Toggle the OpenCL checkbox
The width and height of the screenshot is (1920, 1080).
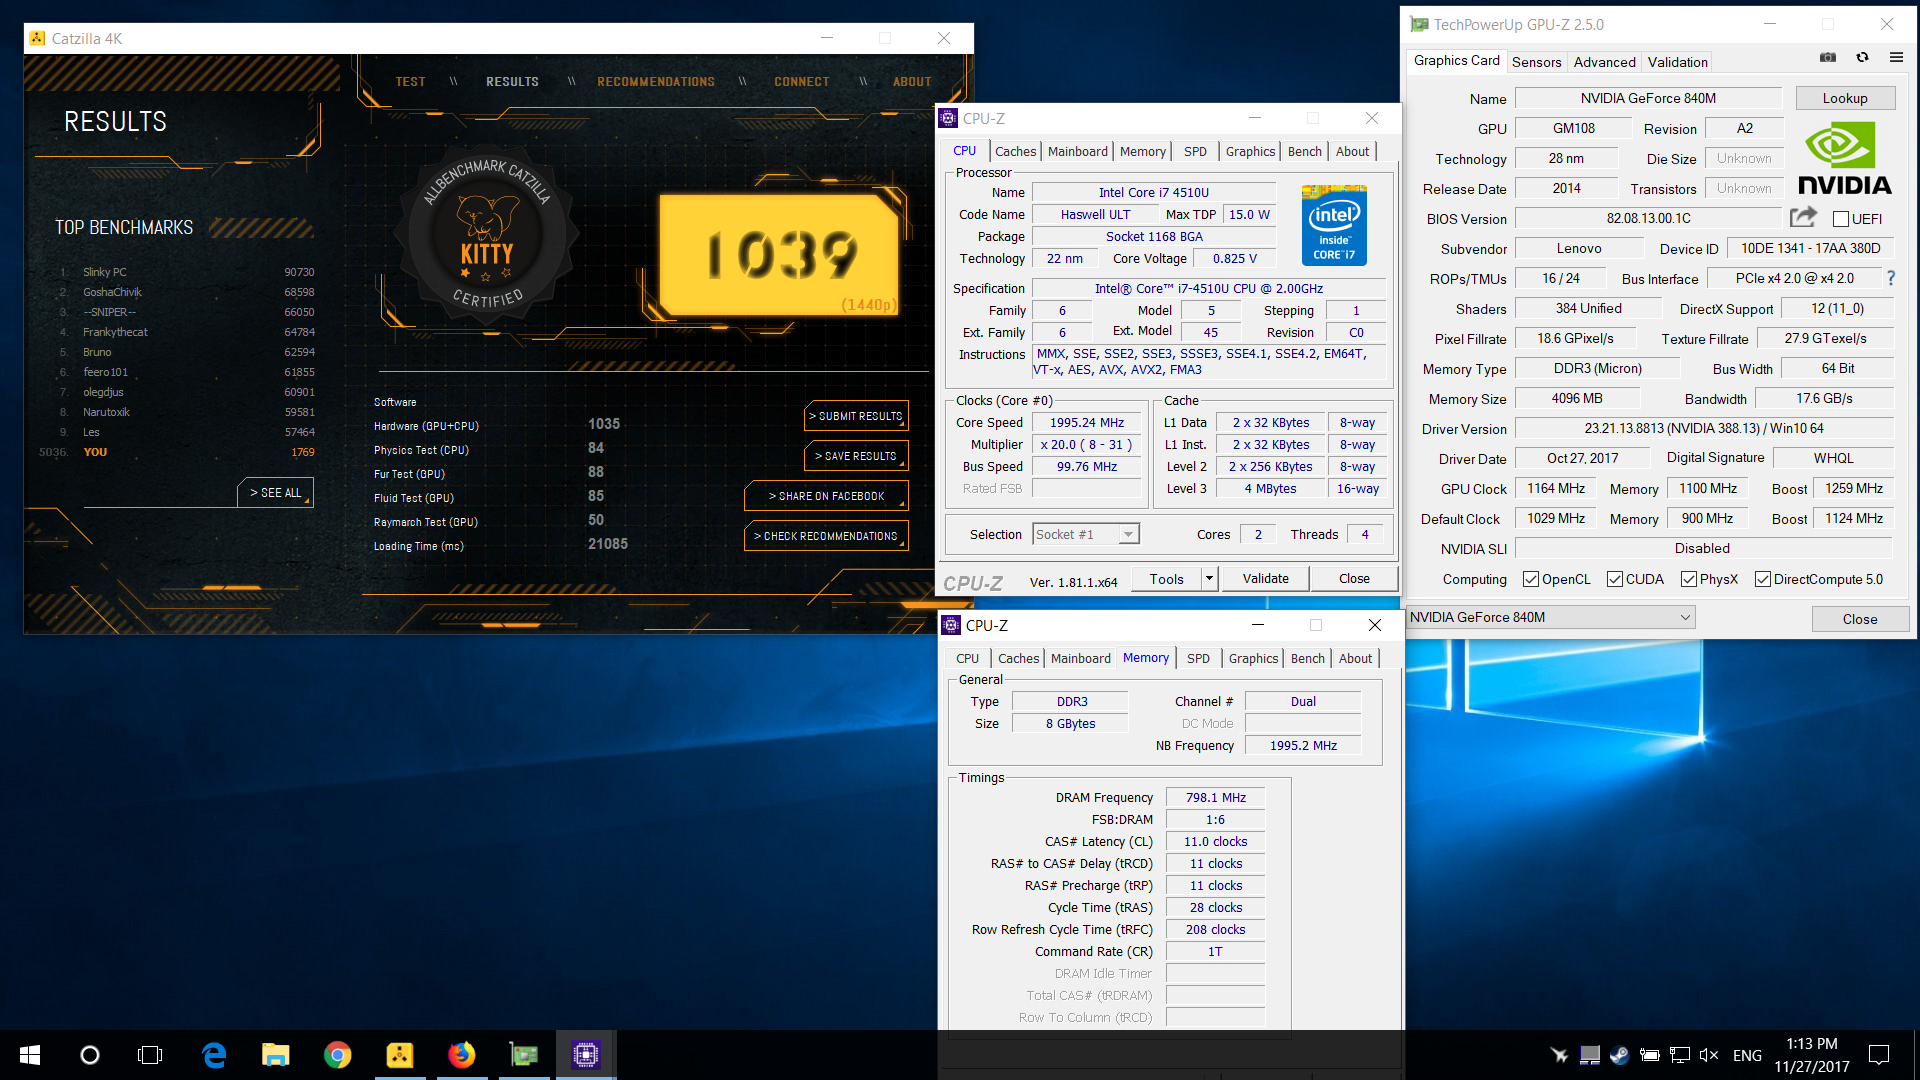point(1530,579)
